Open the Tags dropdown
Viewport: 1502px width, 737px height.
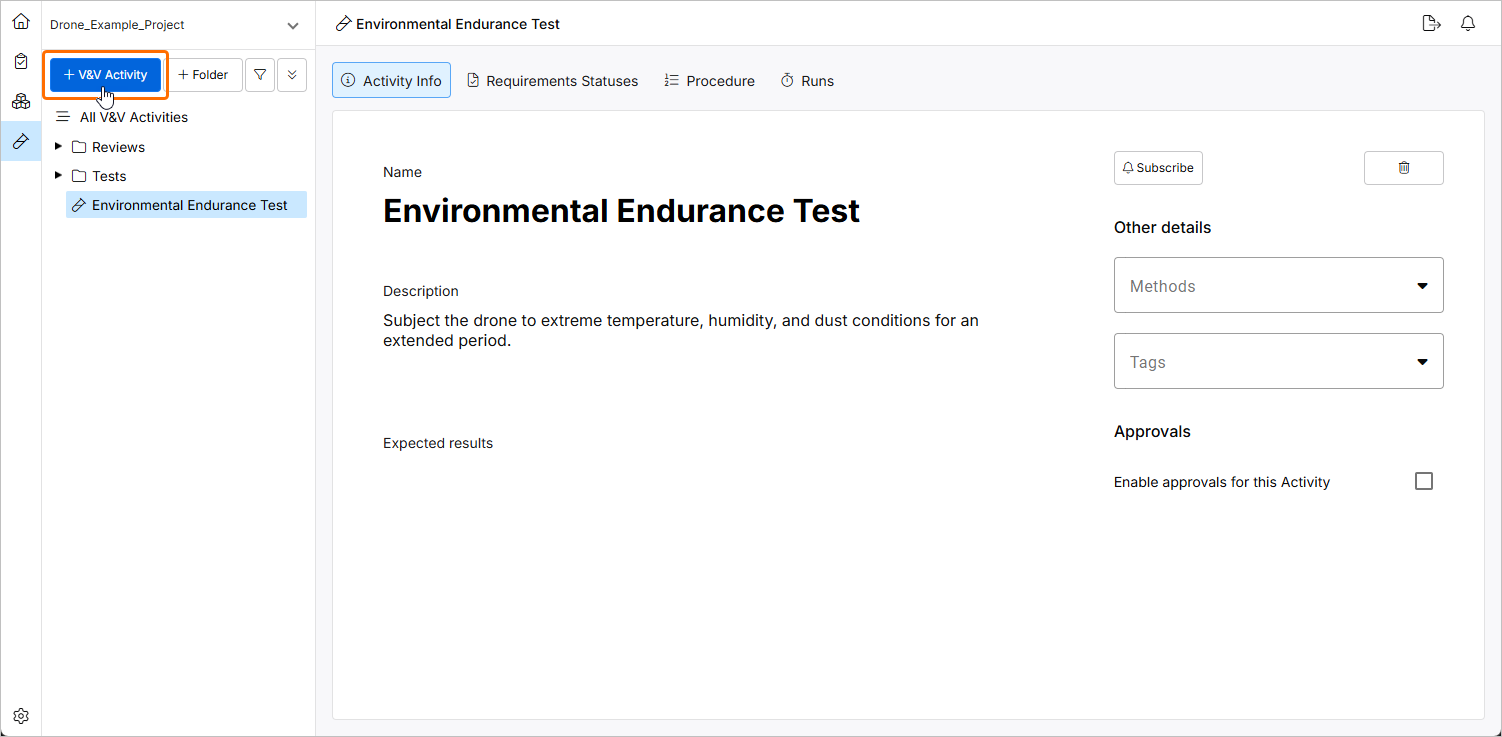(x=1278, y=362)
